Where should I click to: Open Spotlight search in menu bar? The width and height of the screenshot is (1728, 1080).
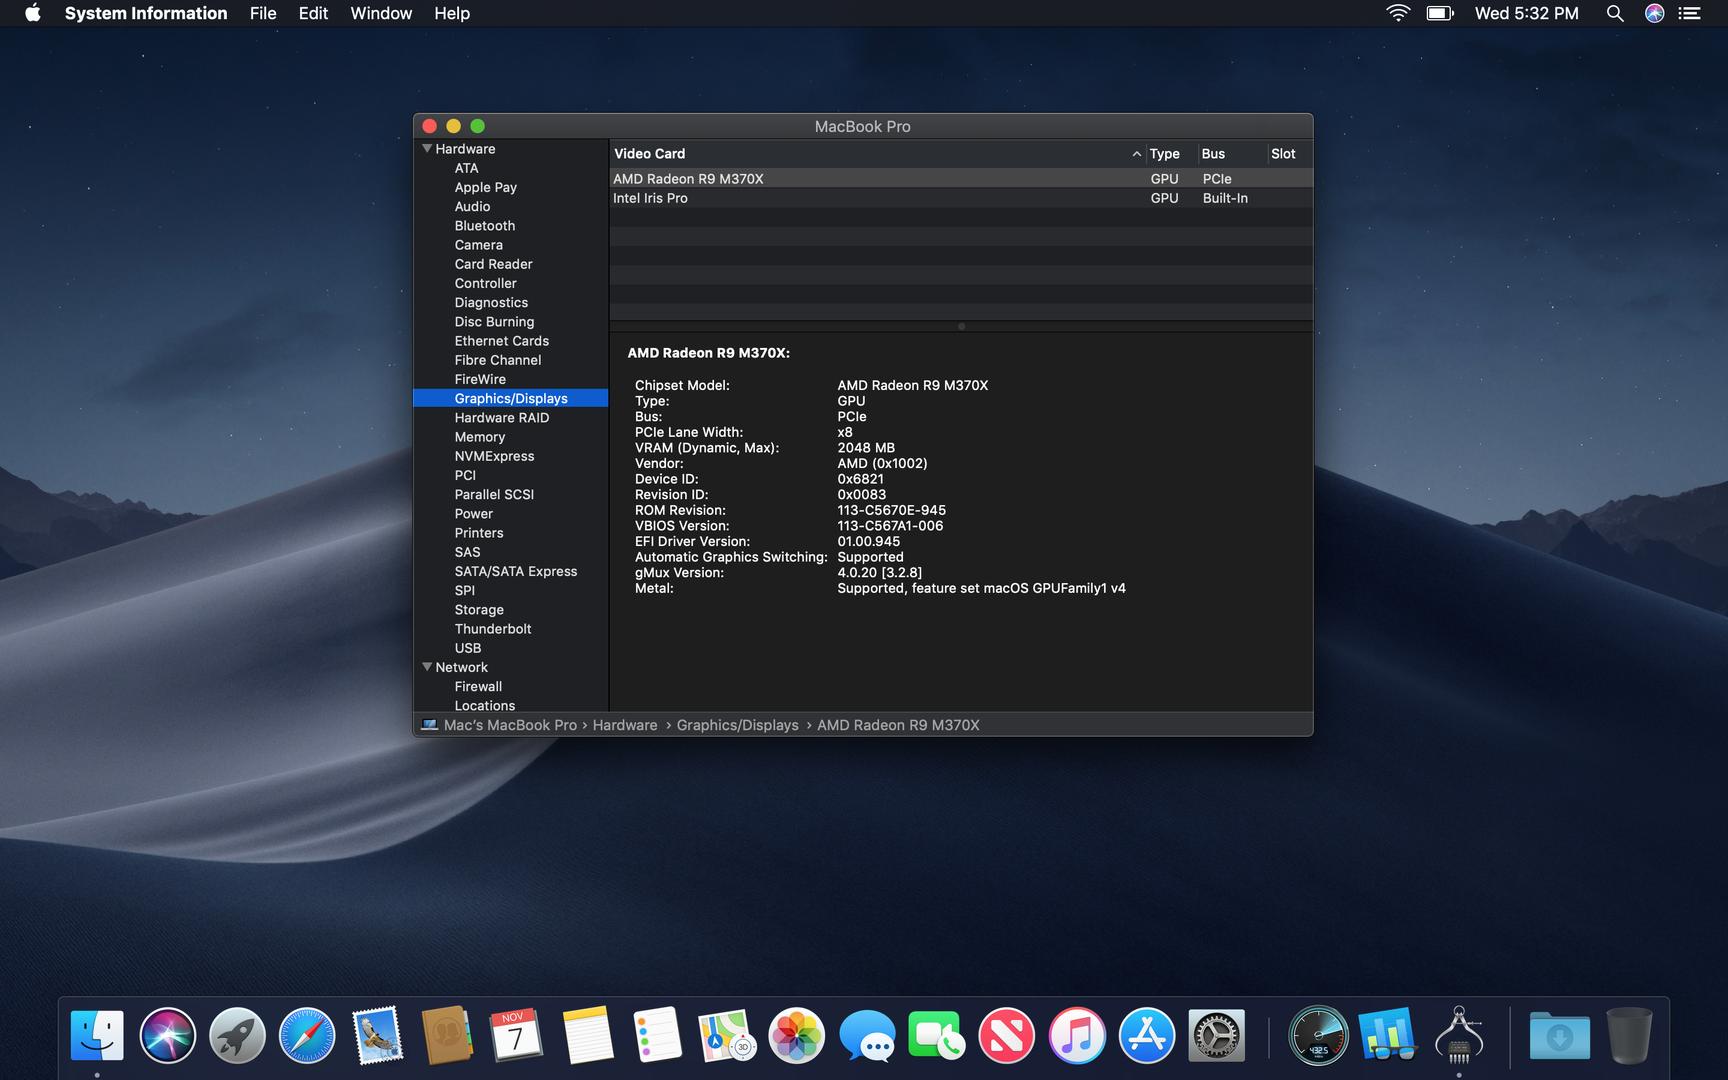[1614, 13]
